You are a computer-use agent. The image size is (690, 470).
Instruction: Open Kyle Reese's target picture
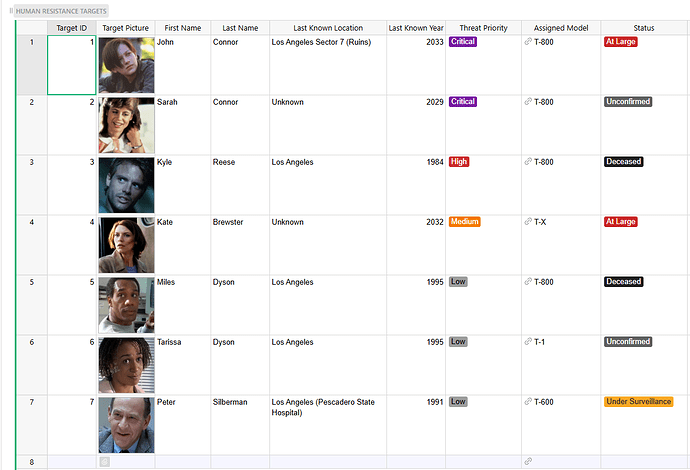coord(126,185)
